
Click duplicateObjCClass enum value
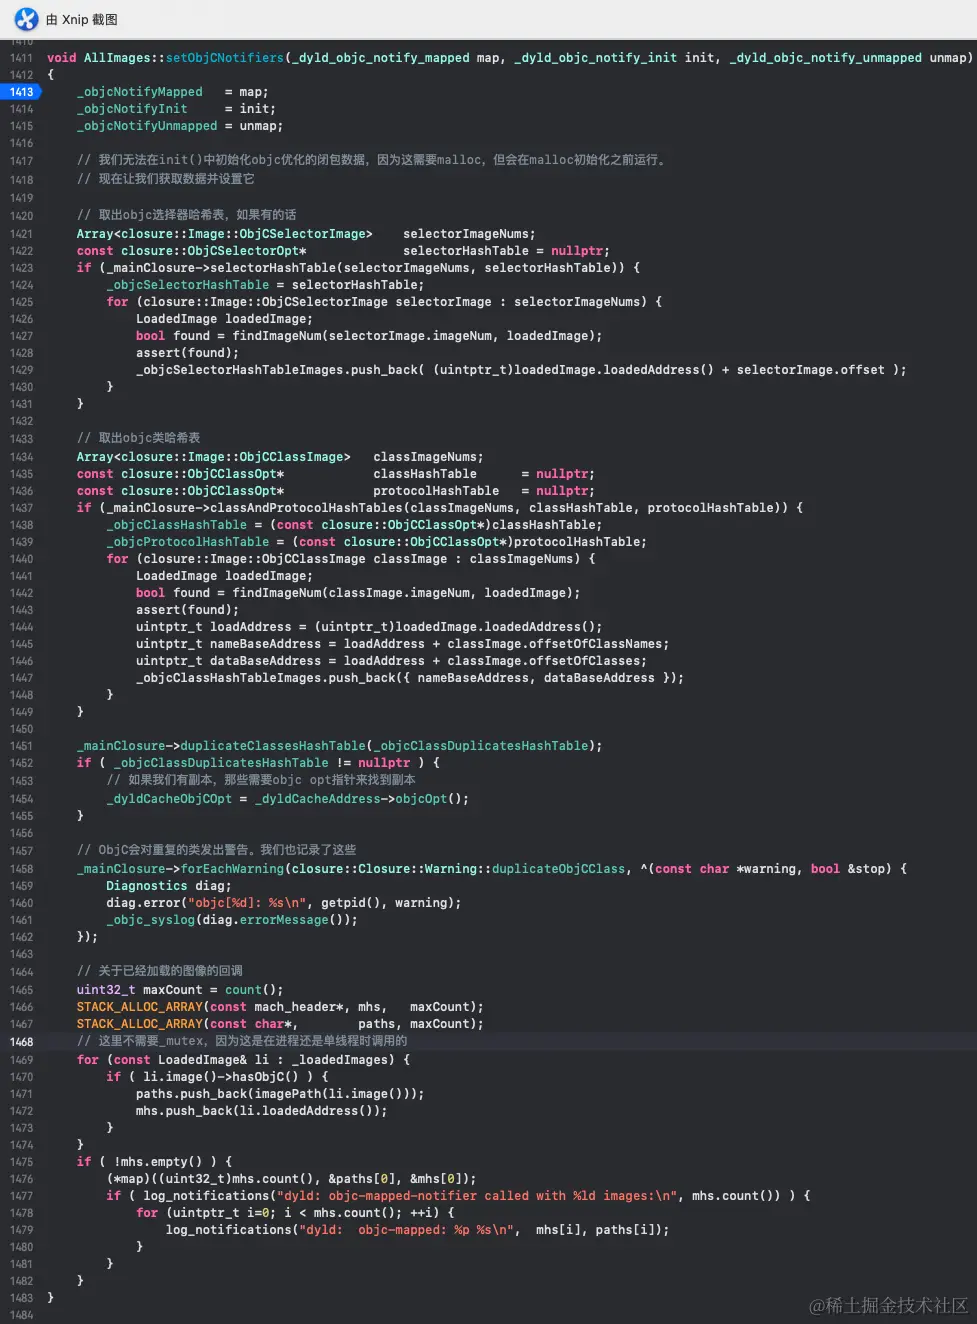point(558,869)
